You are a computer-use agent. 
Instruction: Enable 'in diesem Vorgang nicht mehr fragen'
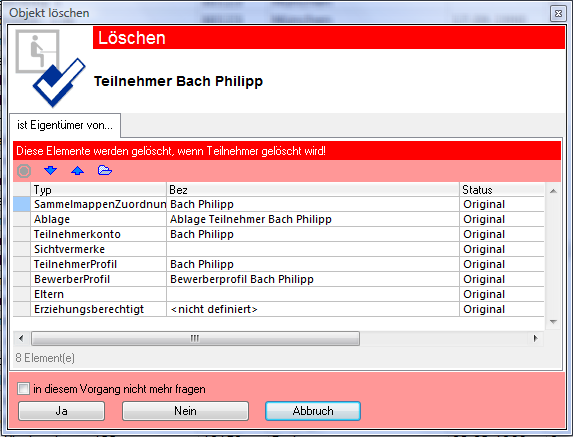(23, 388)
